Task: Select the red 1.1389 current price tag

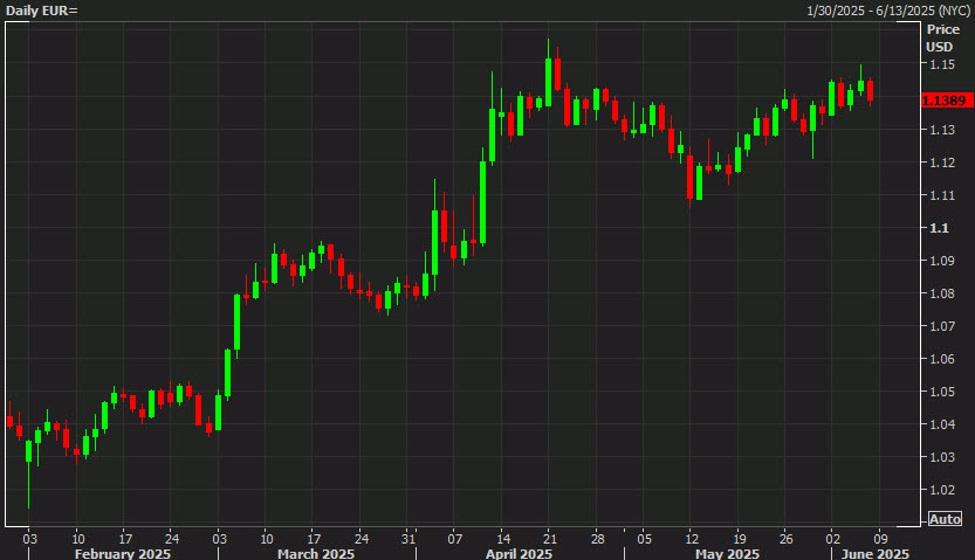Action: coord(943,100)
